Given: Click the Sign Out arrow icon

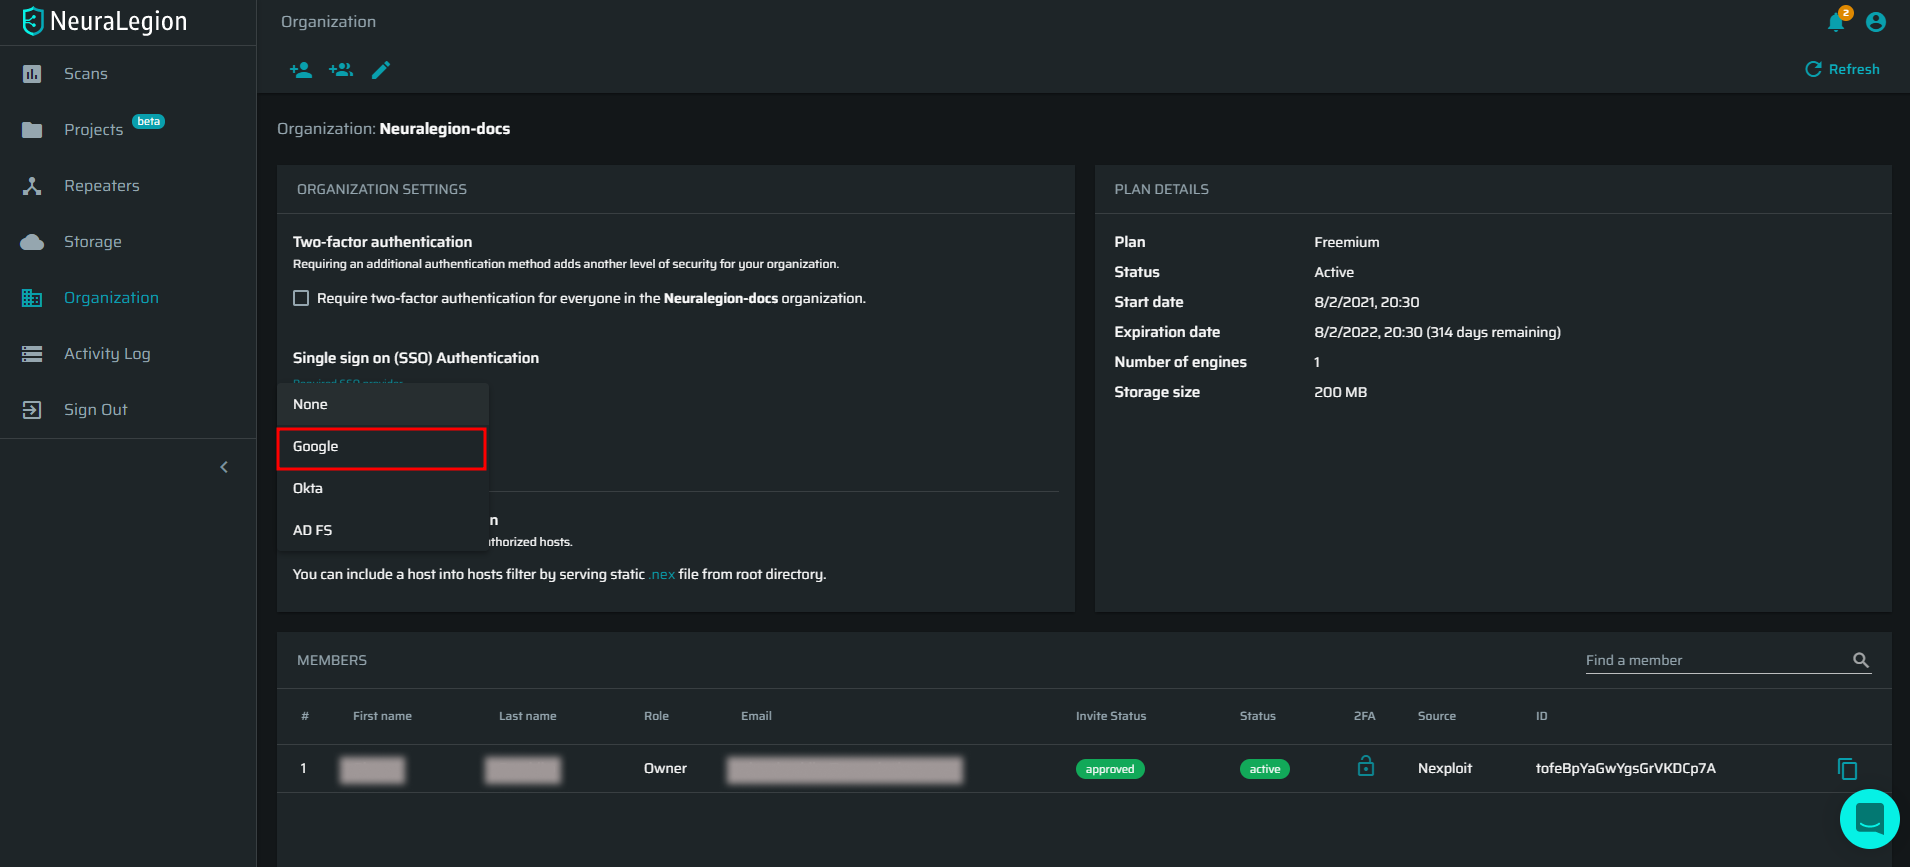Looking at the screenshot, I should click(32, 410).
